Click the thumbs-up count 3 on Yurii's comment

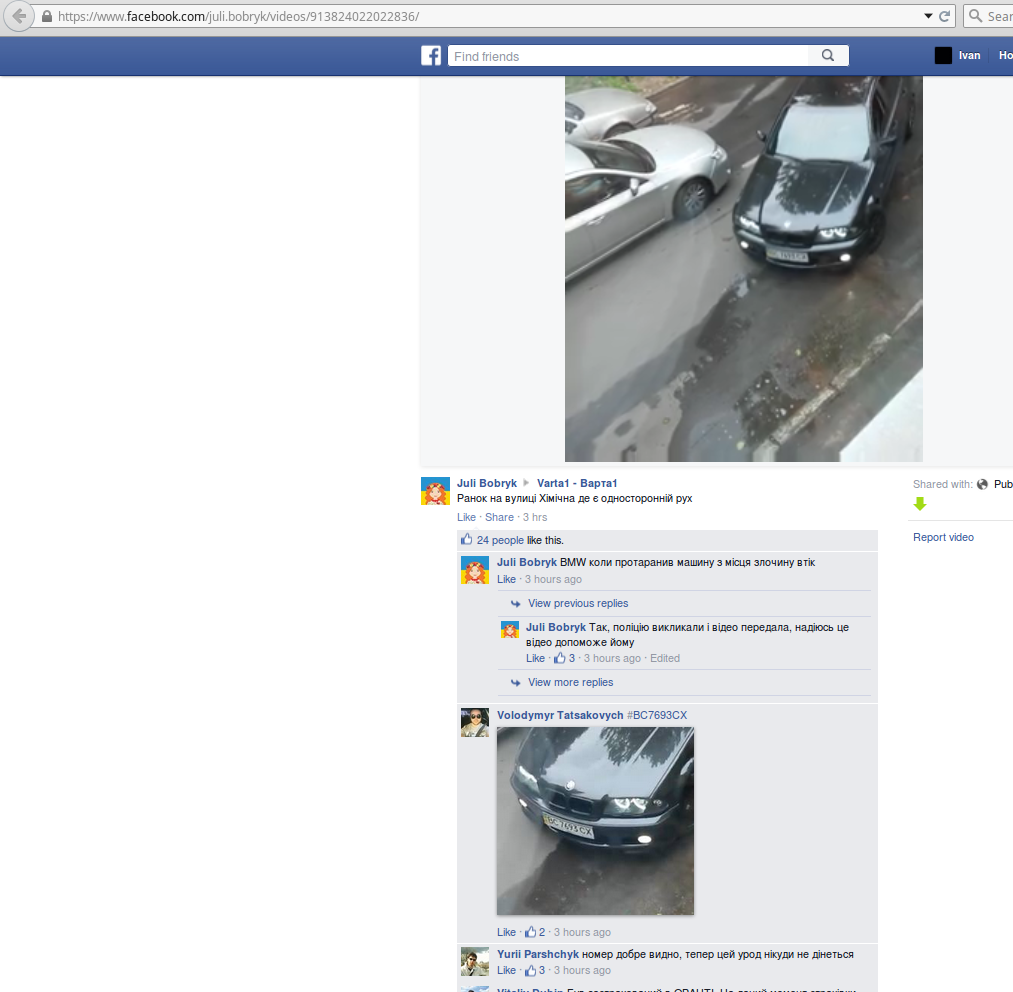pyautogui.click(x=535, y=970)
